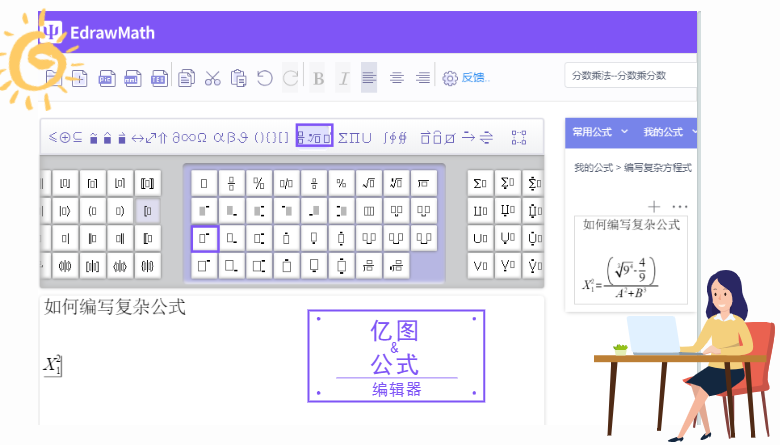Open settings gear icon
This screenshot has width=780, height=445.
450,78
